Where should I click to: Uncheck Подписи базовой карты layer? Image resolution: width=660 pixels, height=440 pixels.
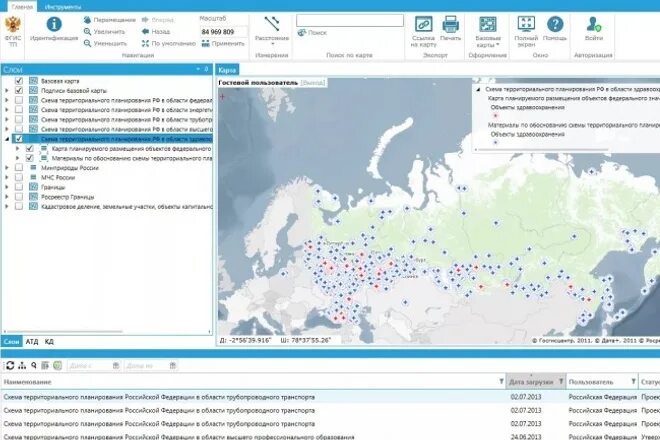click(x=19, y=91)
